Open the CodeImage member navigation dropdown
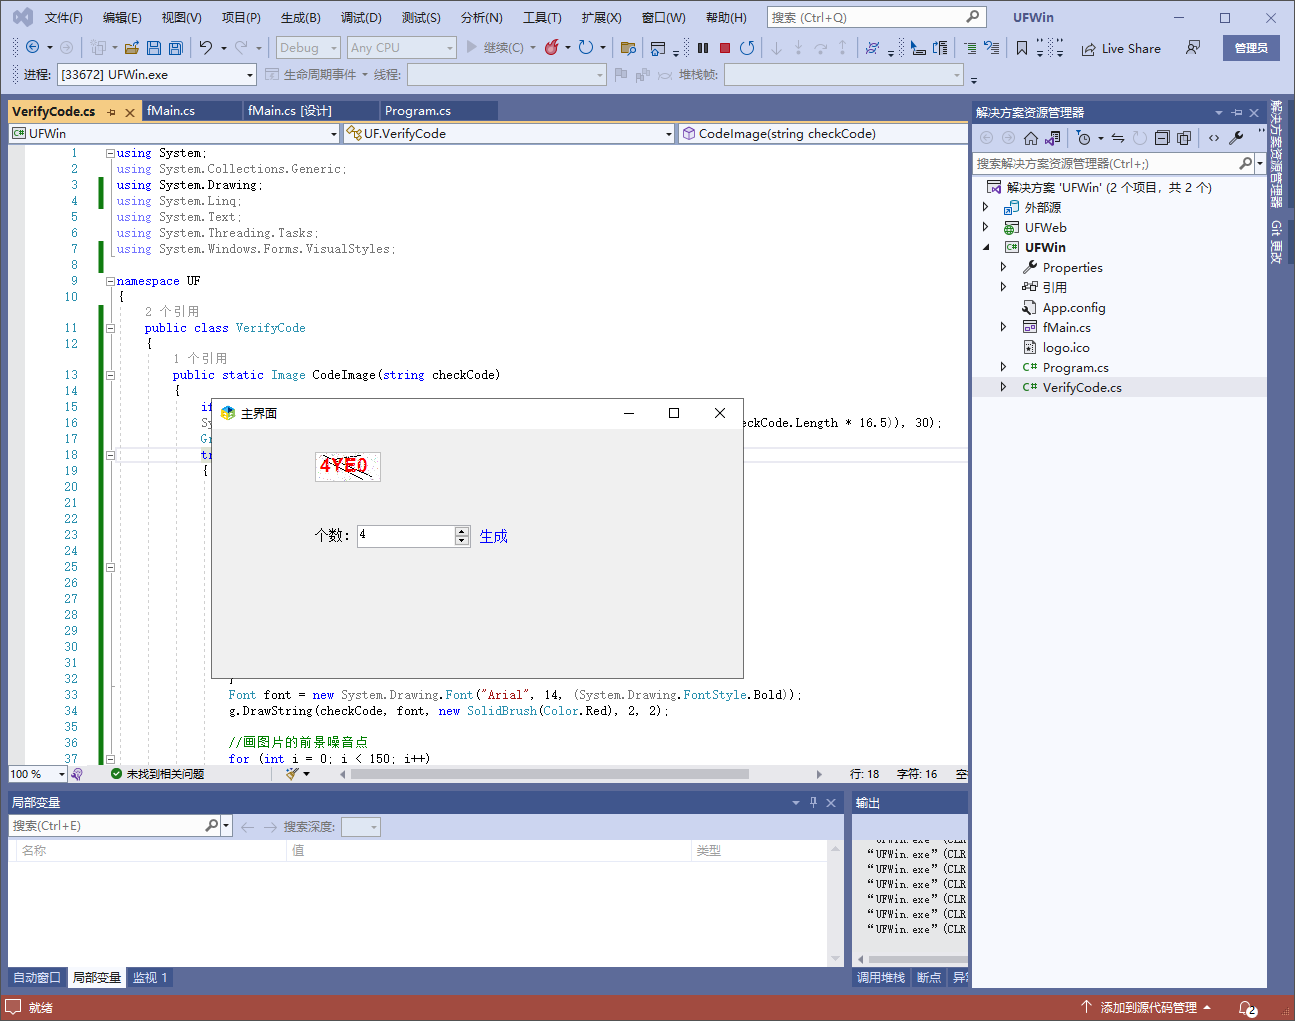The width and height of the screenshot is (1295, 1021). click(822, 133)
